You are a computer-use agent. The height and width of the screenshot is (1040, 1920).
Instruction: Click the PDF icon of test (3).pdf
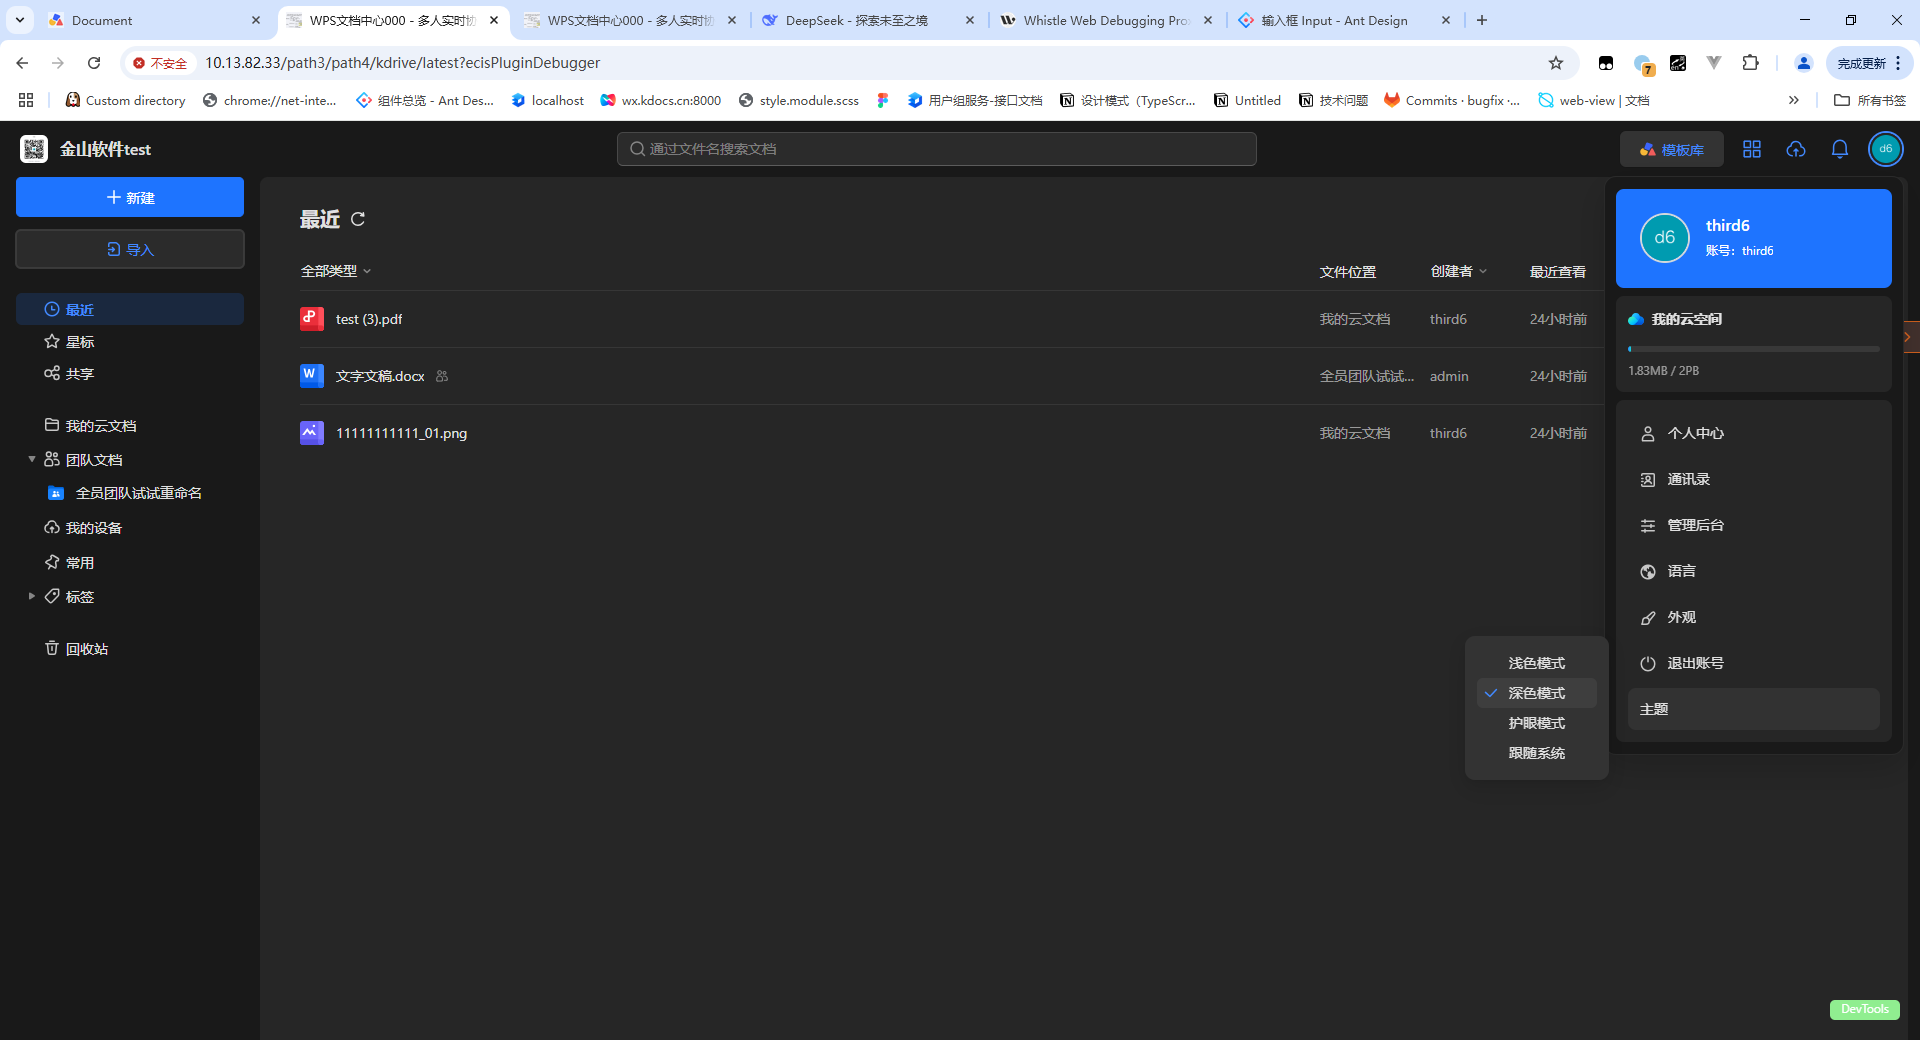point(311,319)
